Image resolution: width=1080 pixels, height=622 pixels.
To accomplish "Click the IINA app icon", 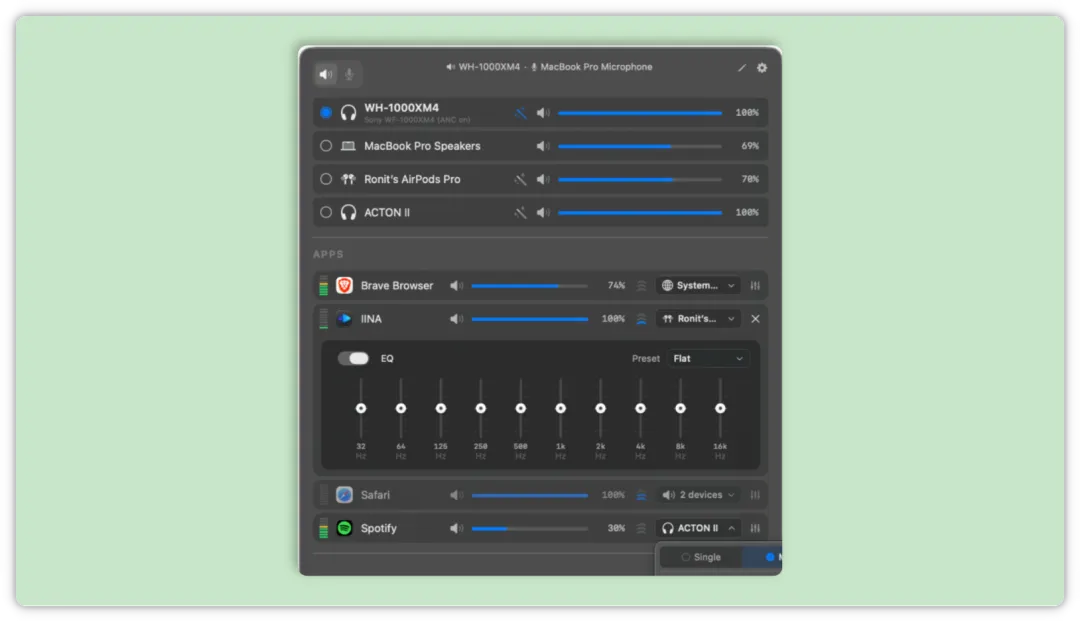I will click(344, 319).
